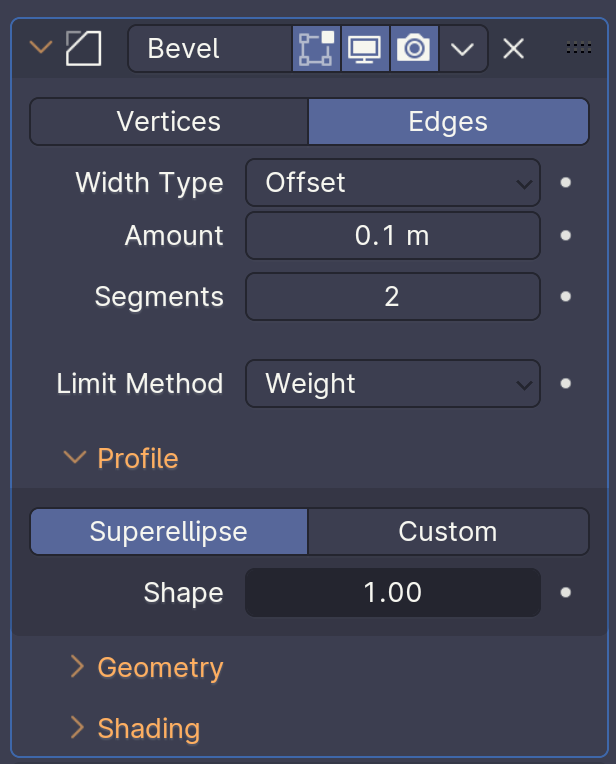Click the Bevel modifier name field

click(x=212, y=48)
